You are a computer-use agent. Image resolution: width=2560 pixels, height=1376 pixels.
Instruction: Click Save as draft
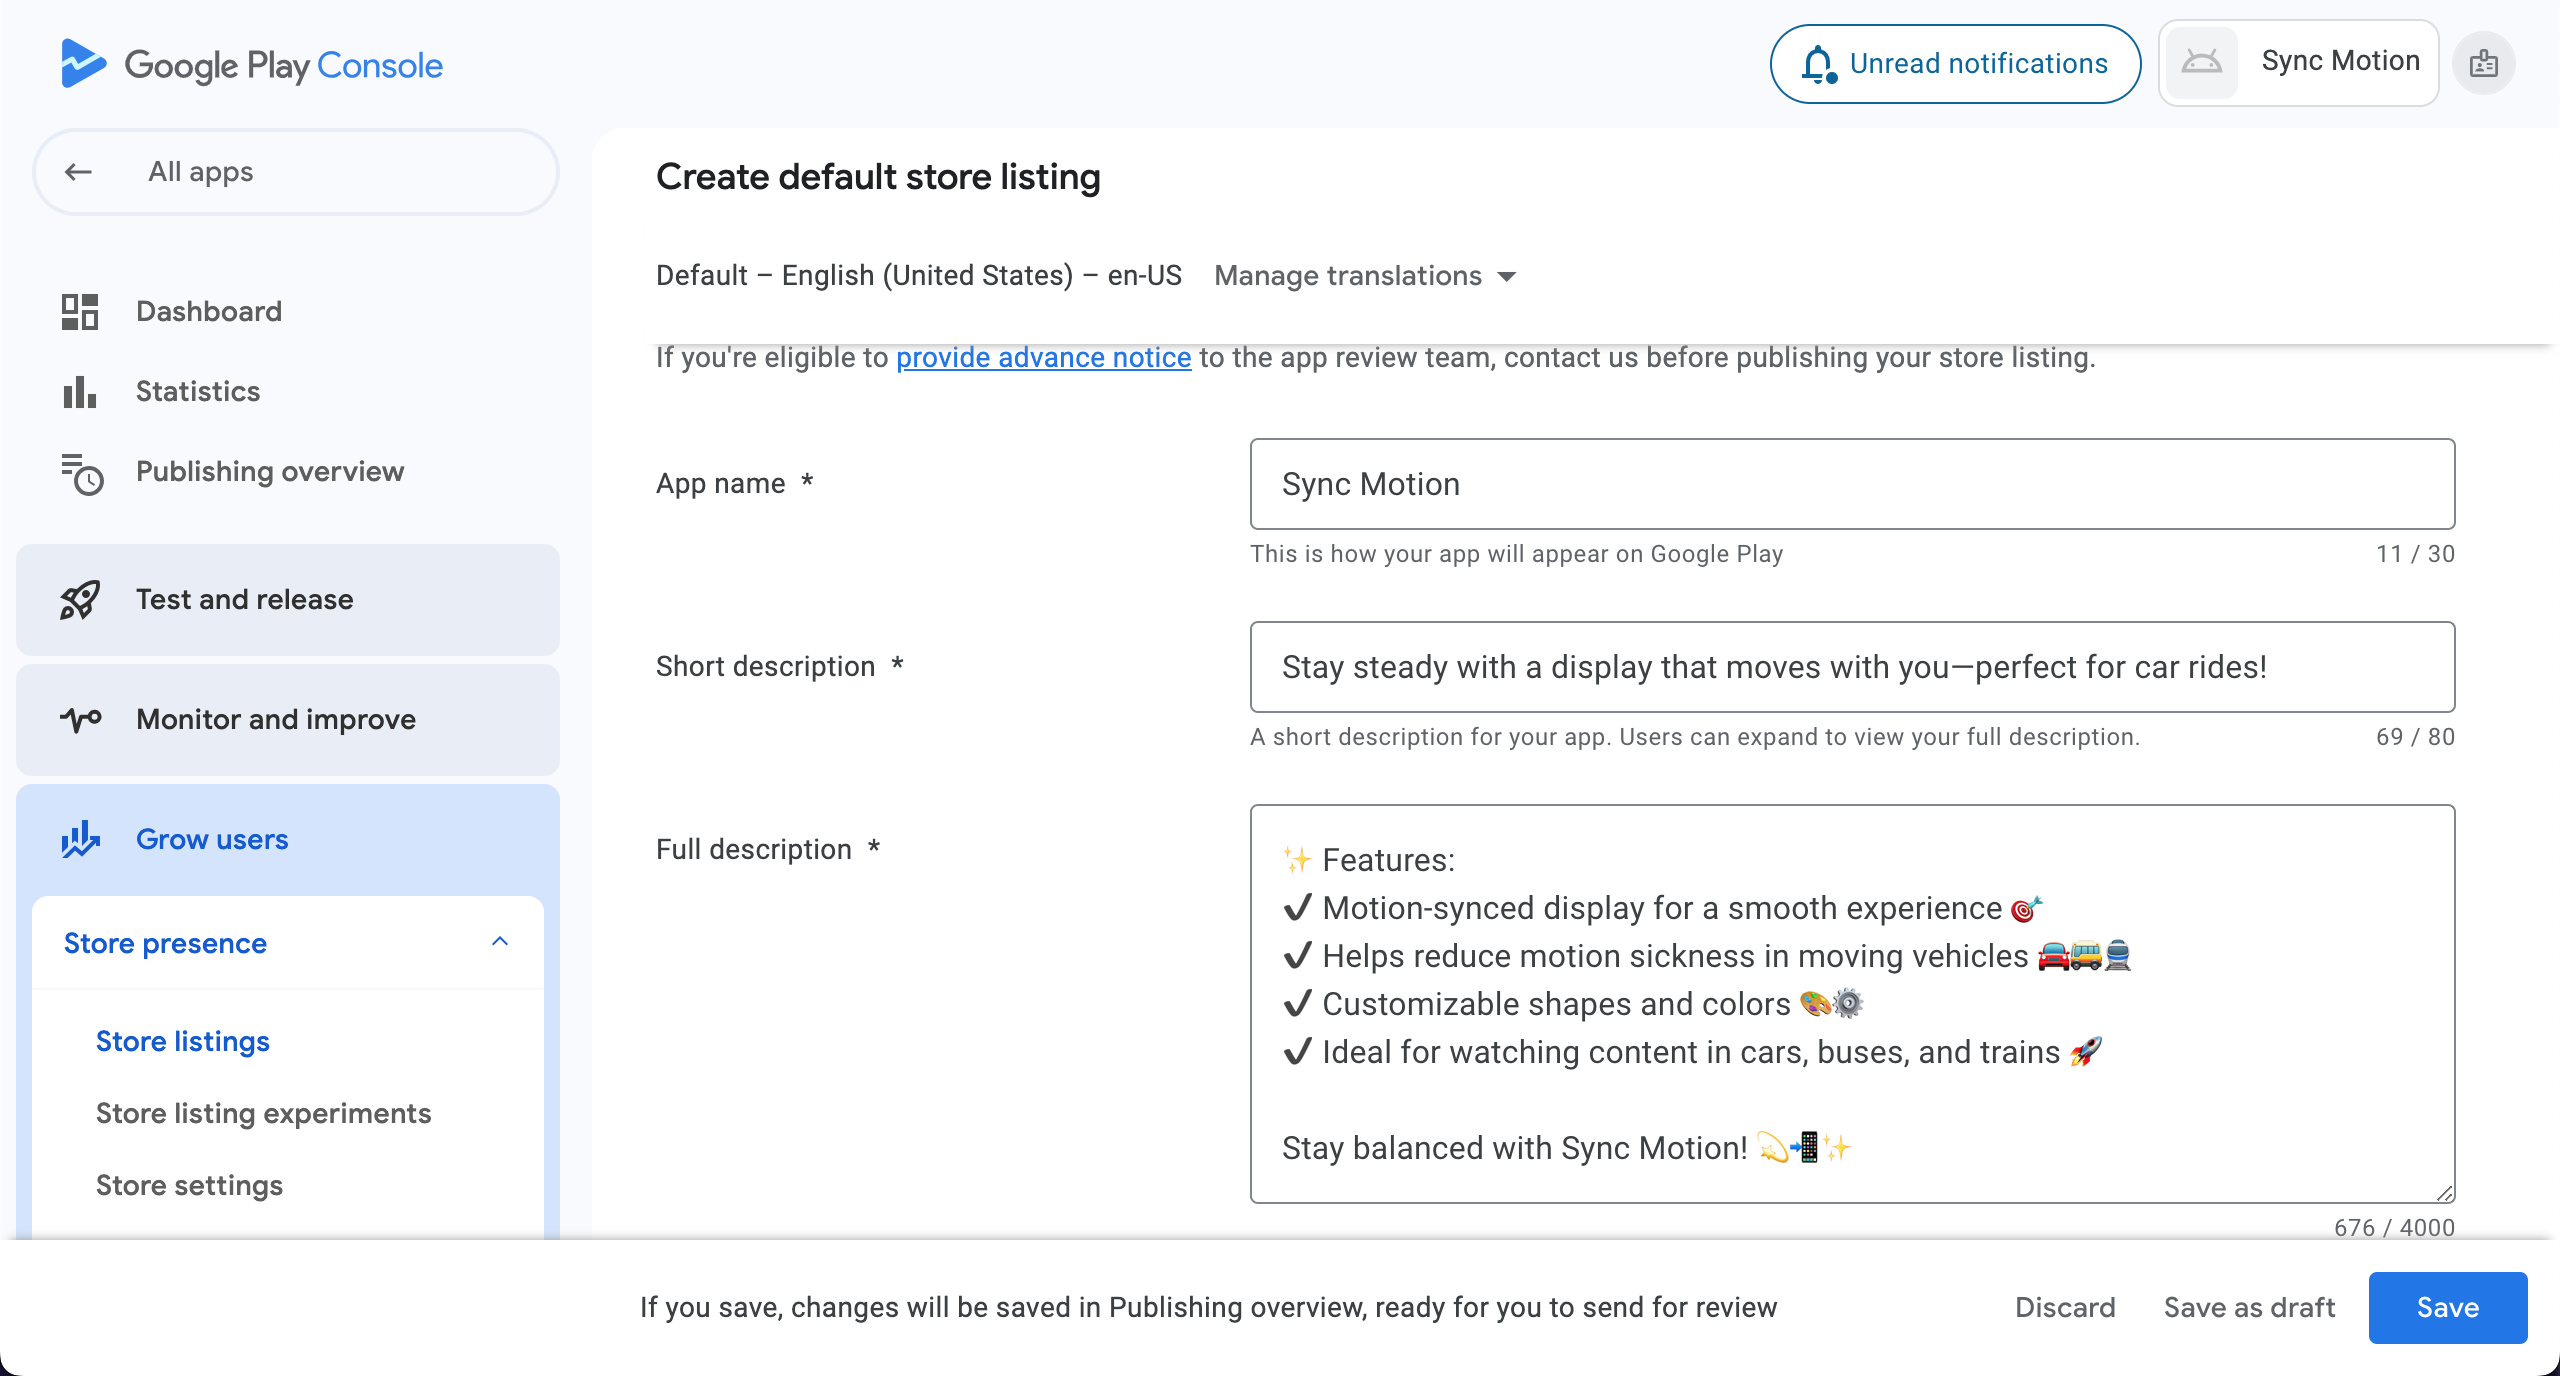point(2249,1307)
